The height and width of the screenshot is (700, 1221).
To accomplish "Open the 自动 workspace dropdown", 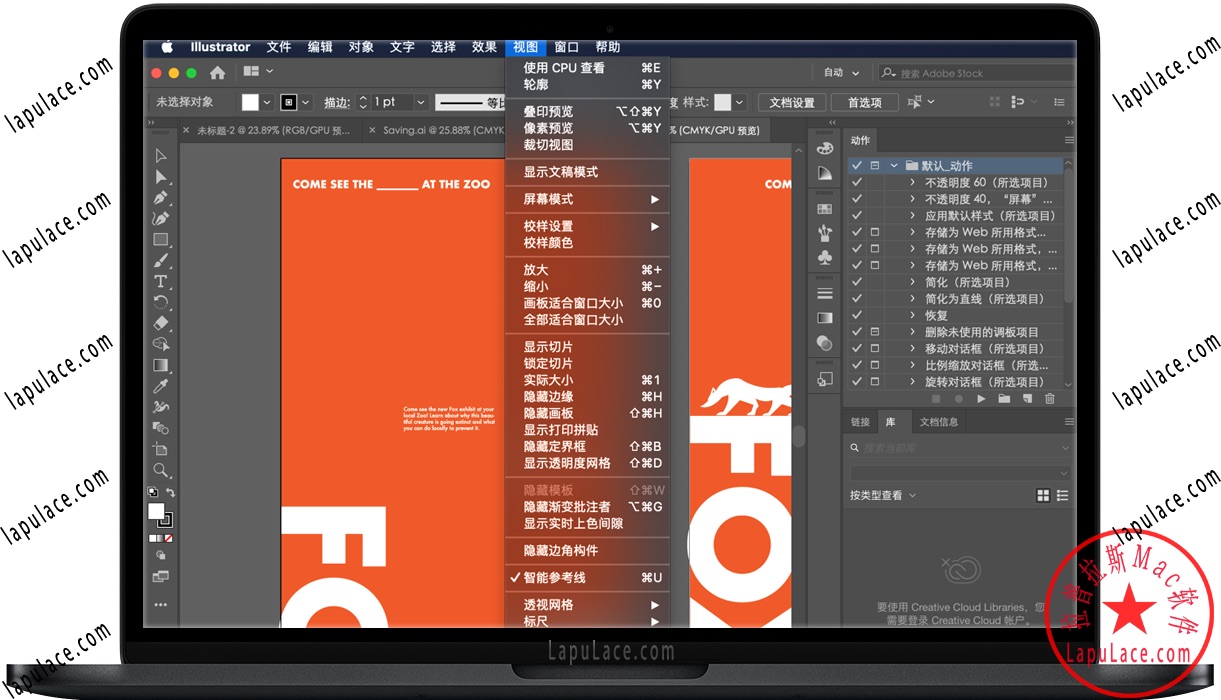I will 841,73.
